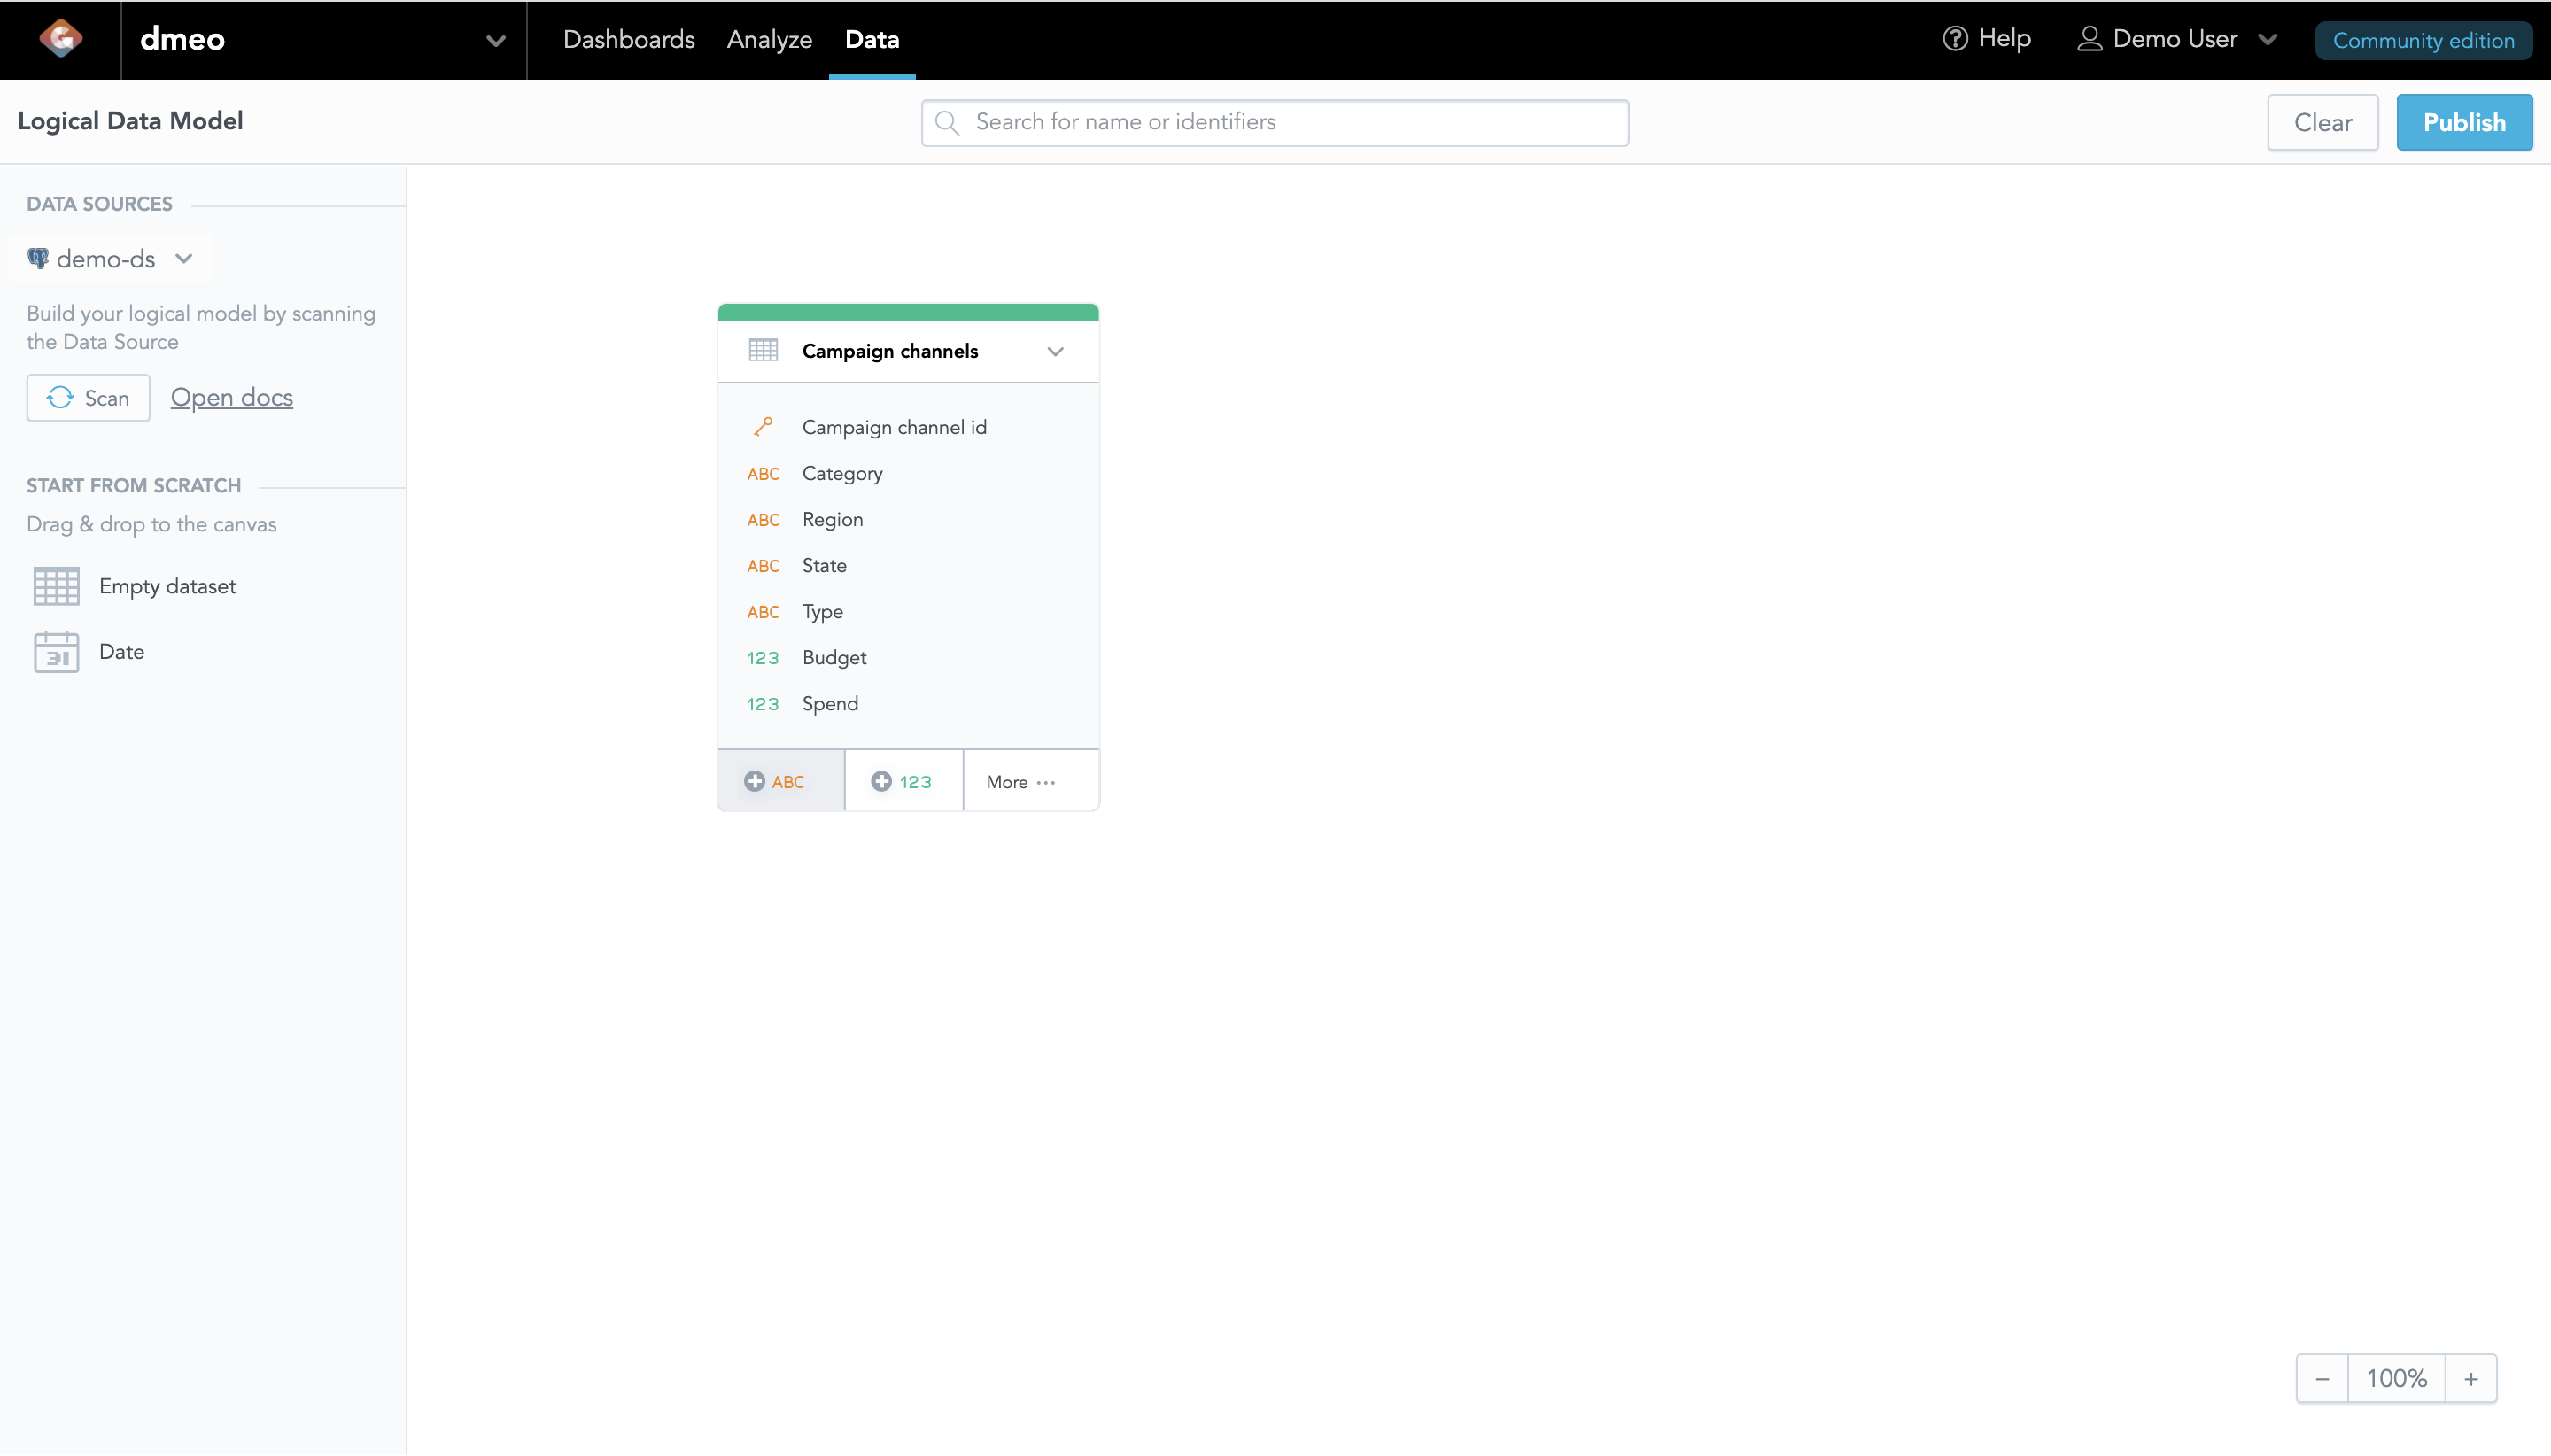2551x1456 pixels.
Task: Select the Budget fact
Action: point(834,658)
